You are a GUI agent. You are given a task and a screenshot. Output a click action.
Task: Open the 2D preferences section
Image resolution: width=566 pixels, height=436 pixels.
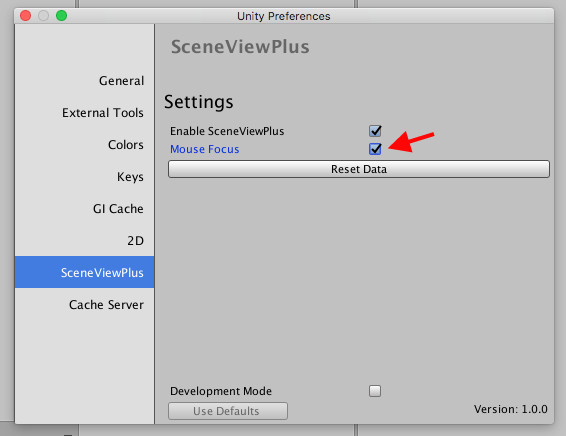click(x=84, y=241)
